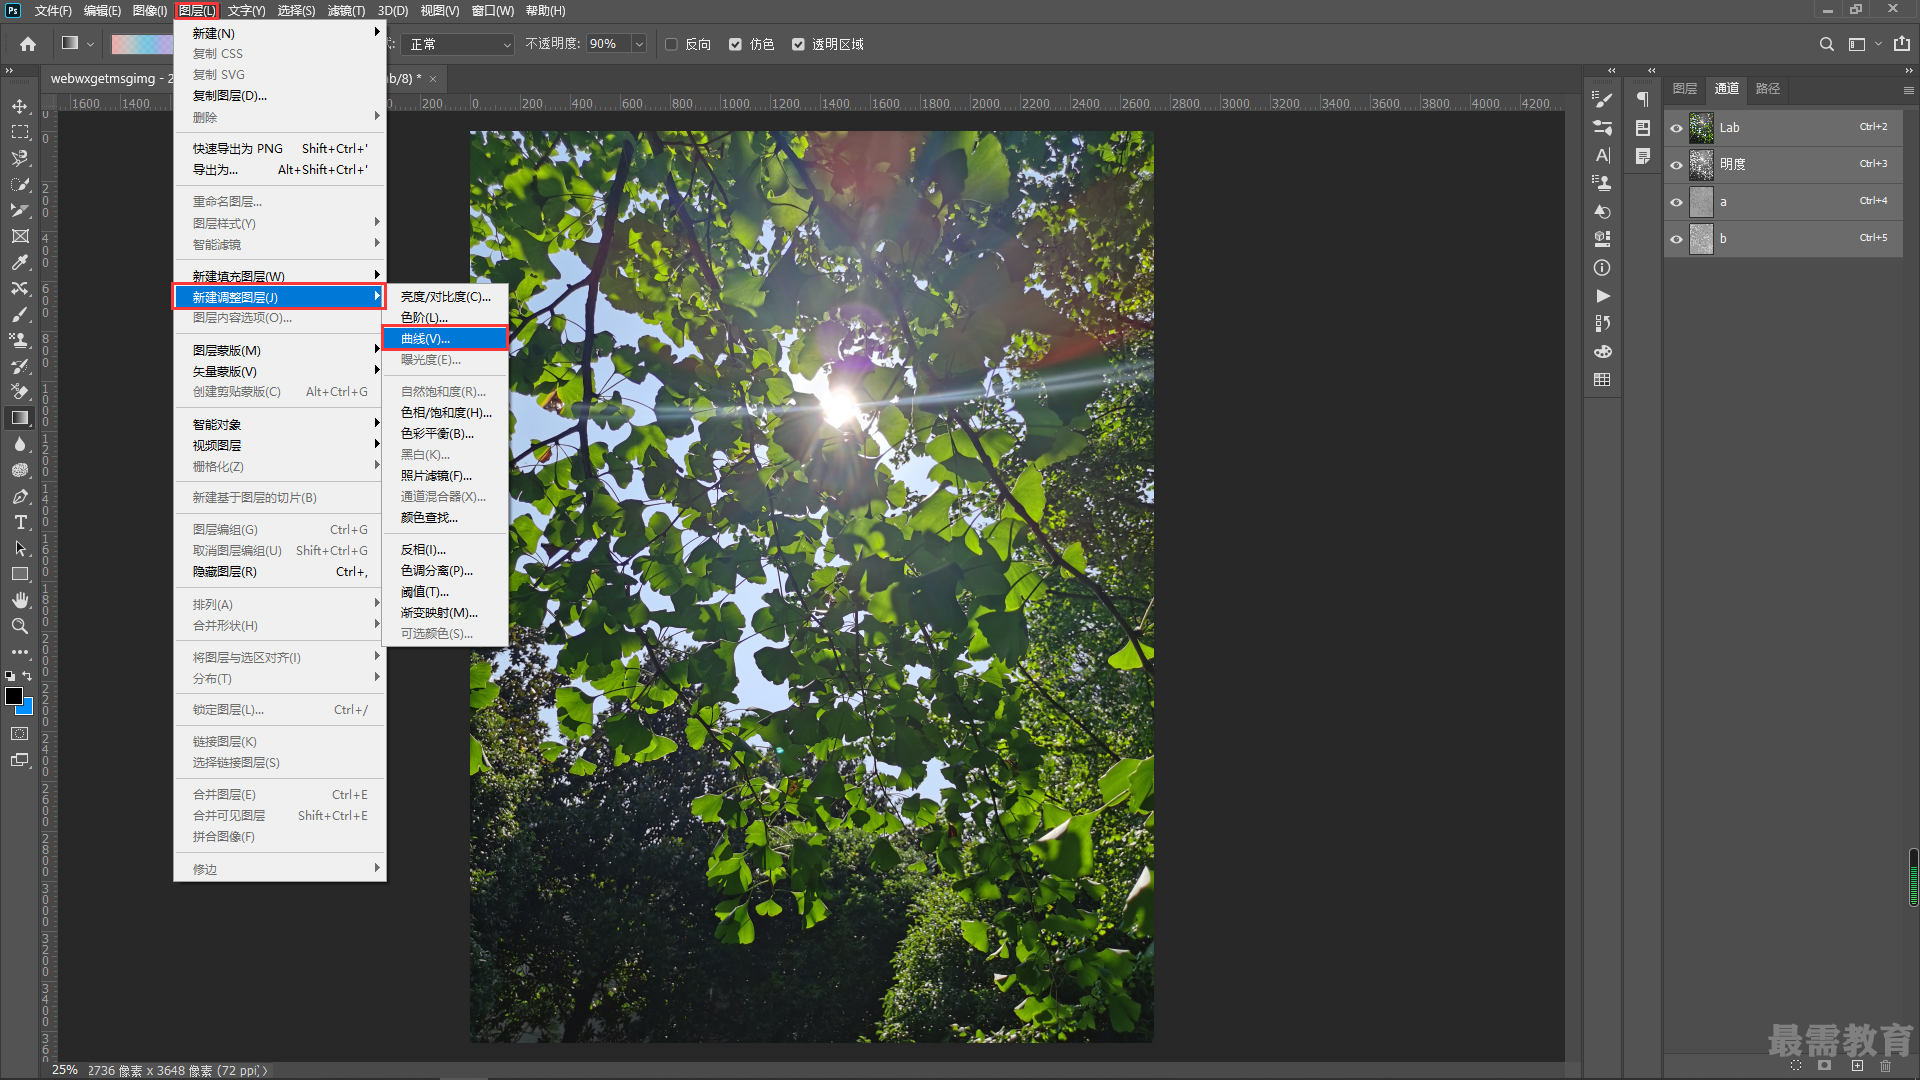Select the Lasso tool
Screen dimensions: 1920x1080
click(x=20, y=158)
